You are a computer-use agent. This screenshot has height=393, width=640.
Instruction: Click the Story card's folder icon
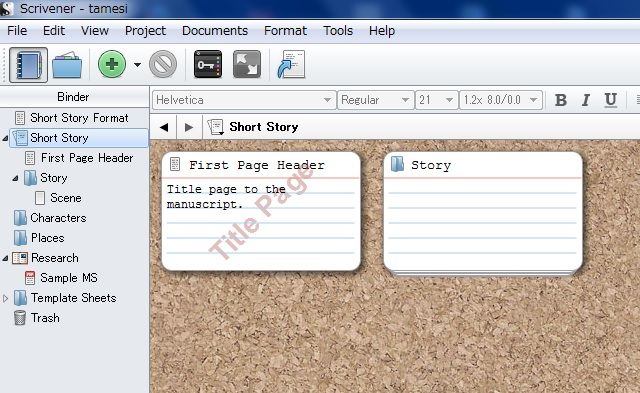[x=397, y=164]
